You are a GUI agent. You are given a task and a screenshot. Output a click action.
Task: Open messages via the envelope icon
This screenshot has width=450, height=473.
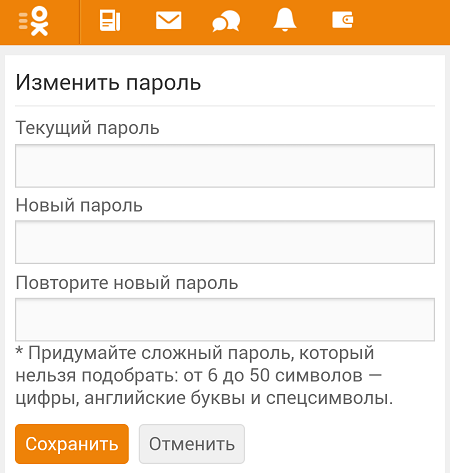tap(169, 20)
